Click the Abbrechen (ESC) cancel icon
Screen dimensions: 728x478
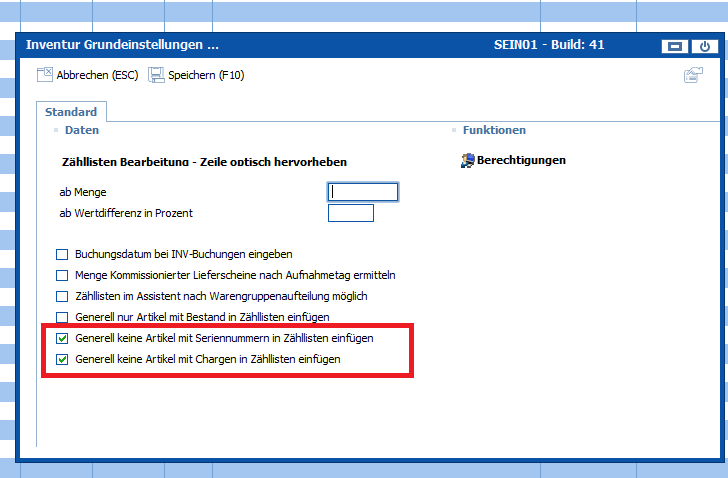pyautogui.click(x=44, y=75)
